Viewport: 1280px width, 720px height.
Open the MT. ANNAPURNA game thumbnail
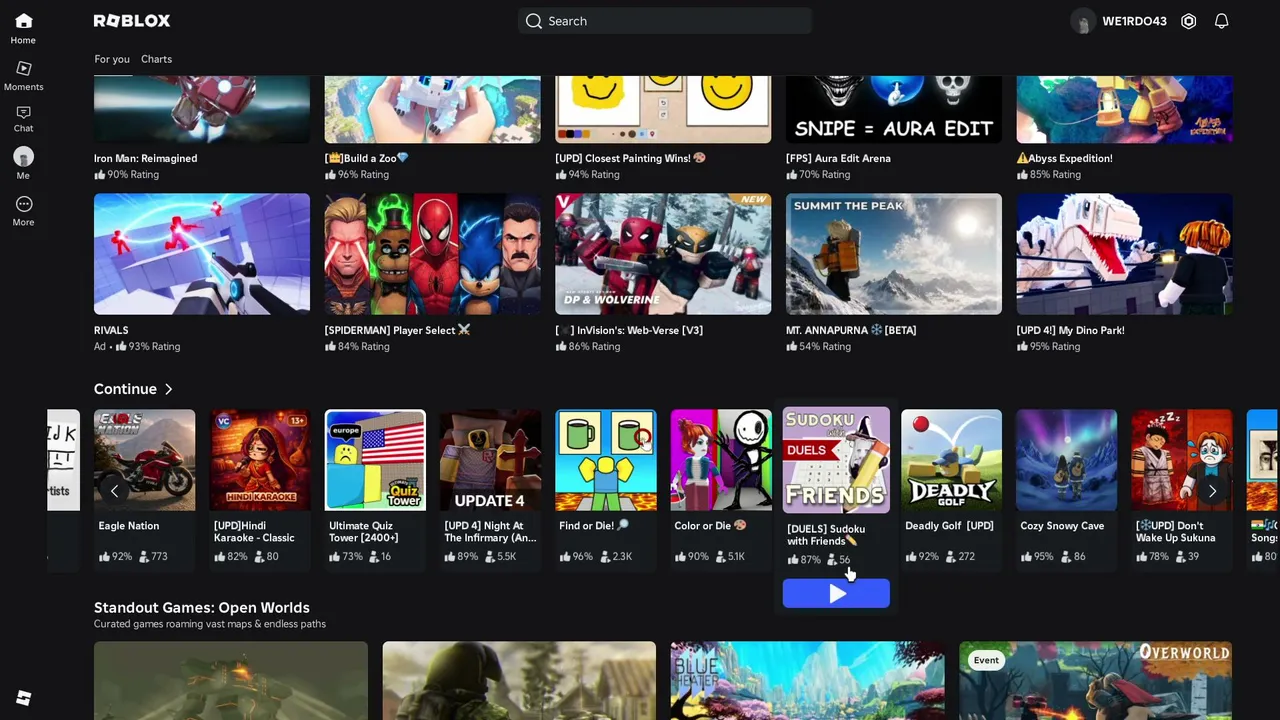[894, 254]
